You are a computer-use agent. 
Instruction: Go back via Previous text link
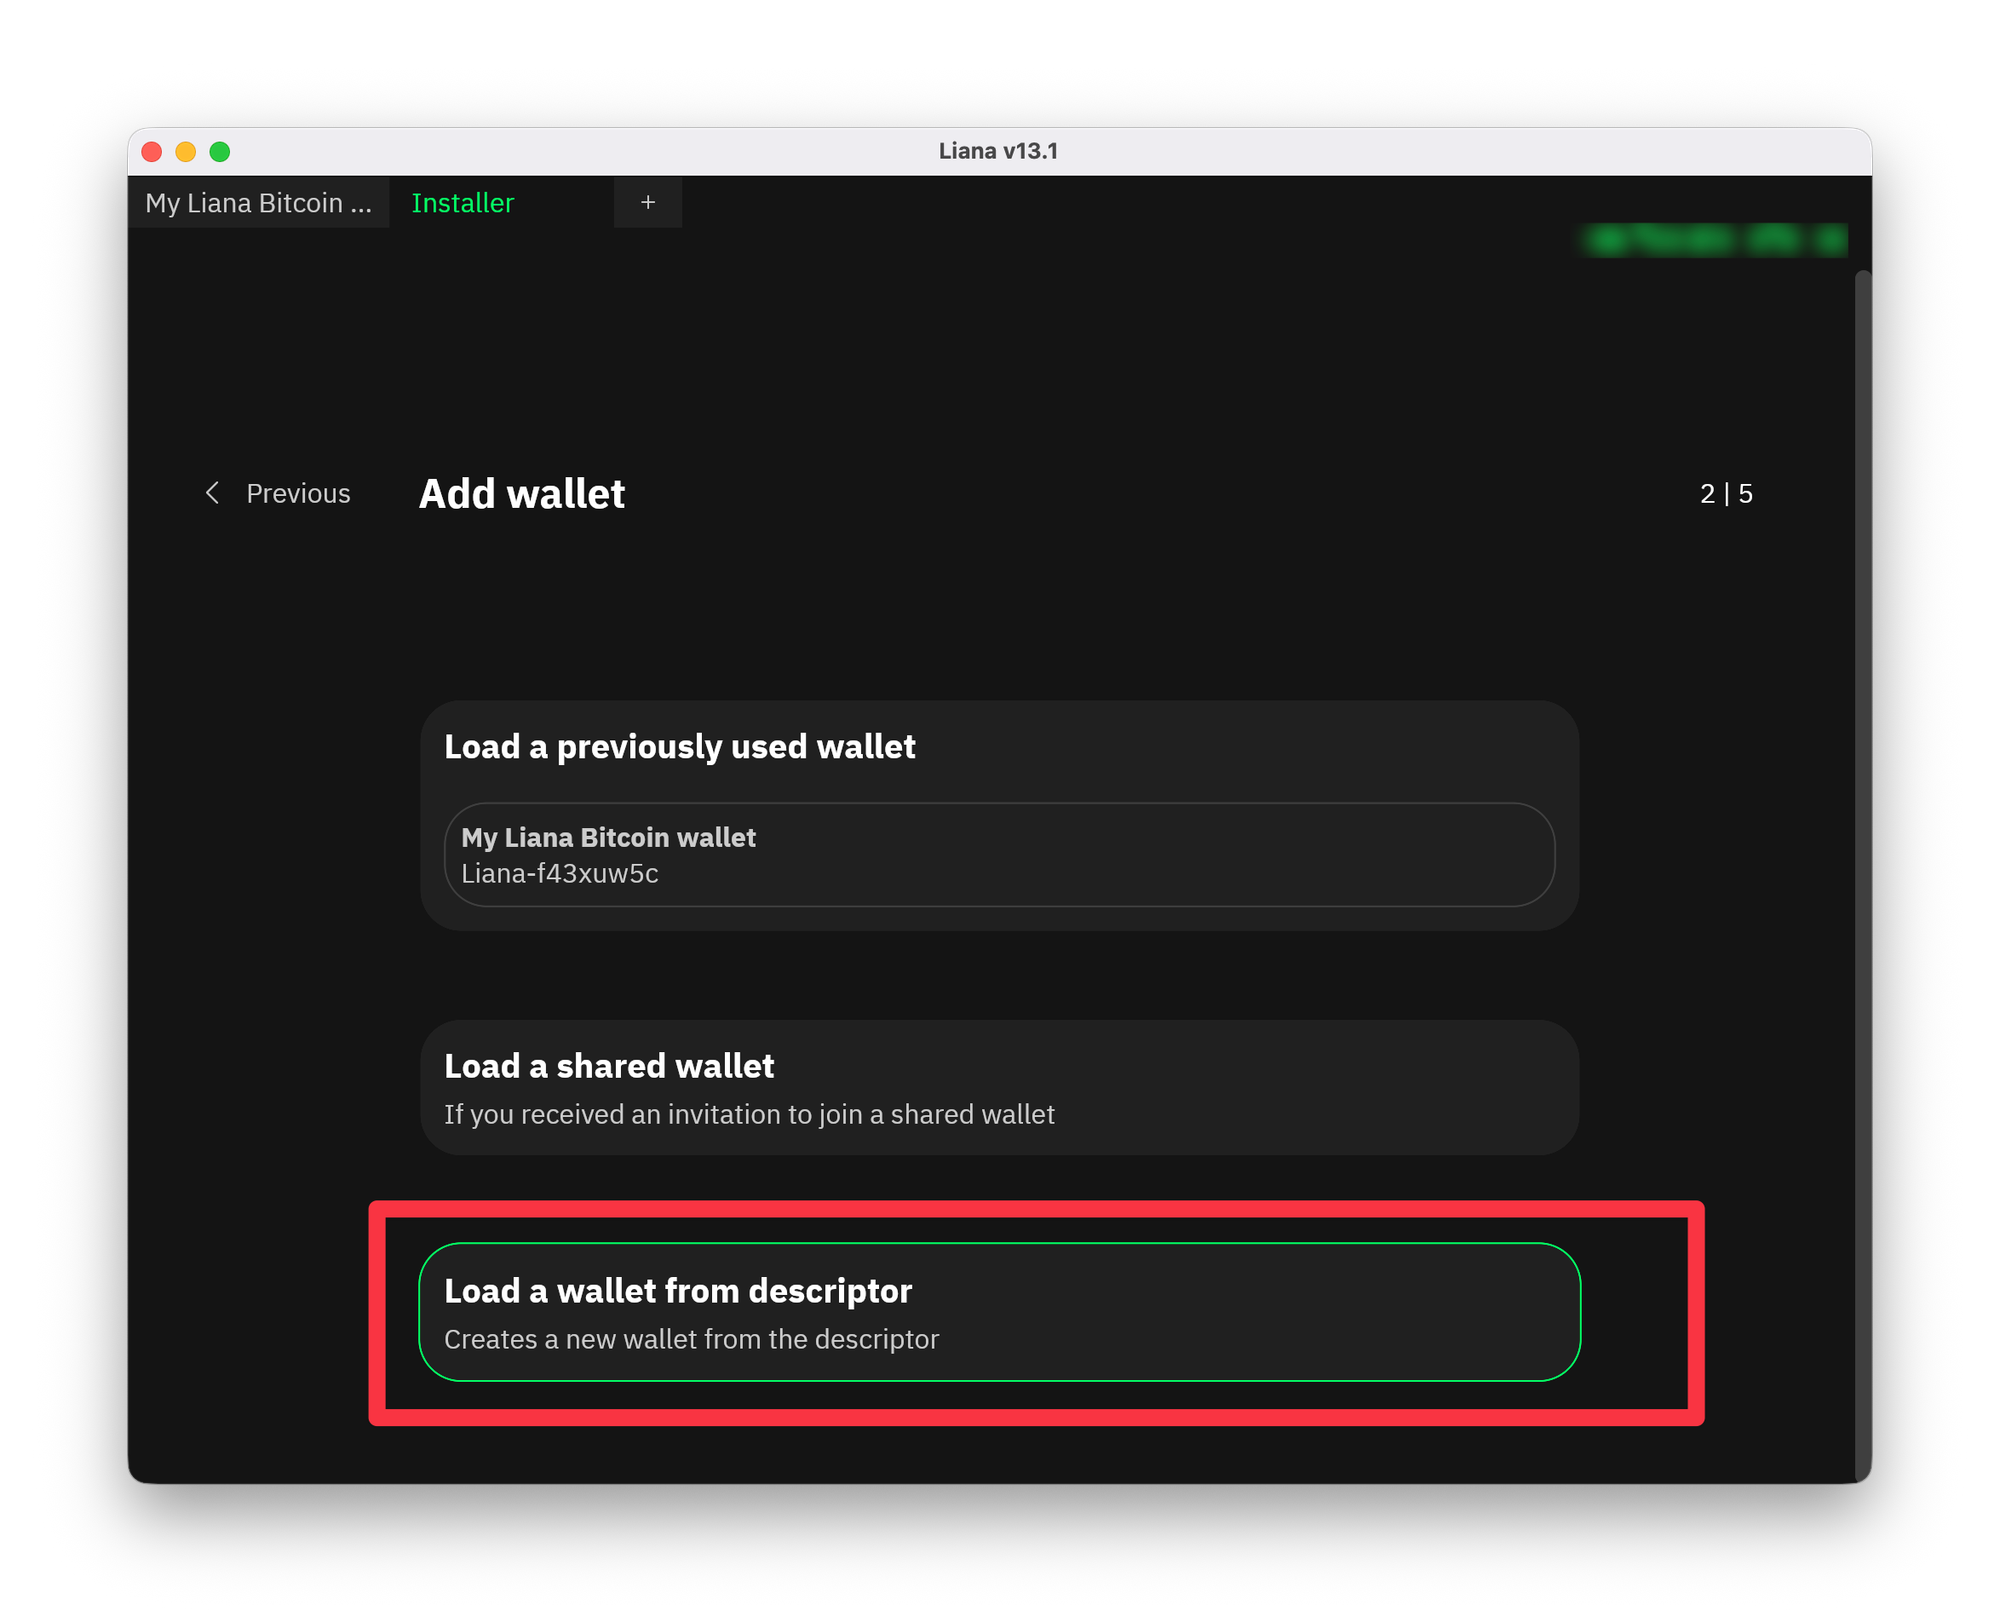298,494
